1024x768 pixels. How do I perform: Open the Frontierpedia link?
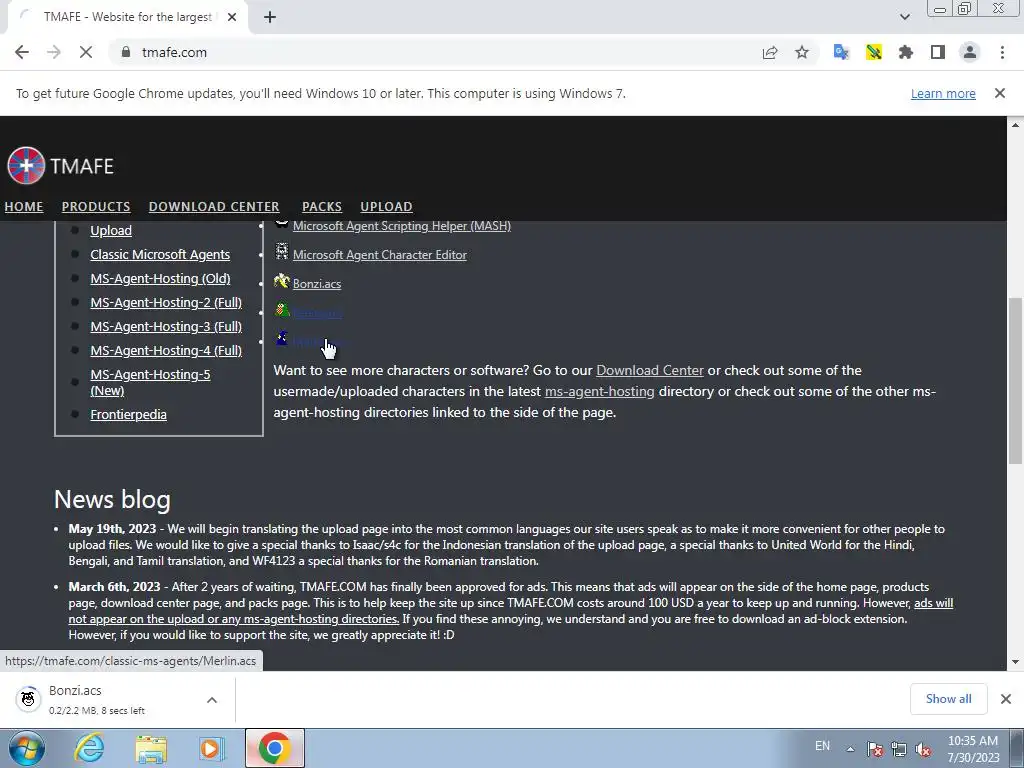[x=128, y=415]
